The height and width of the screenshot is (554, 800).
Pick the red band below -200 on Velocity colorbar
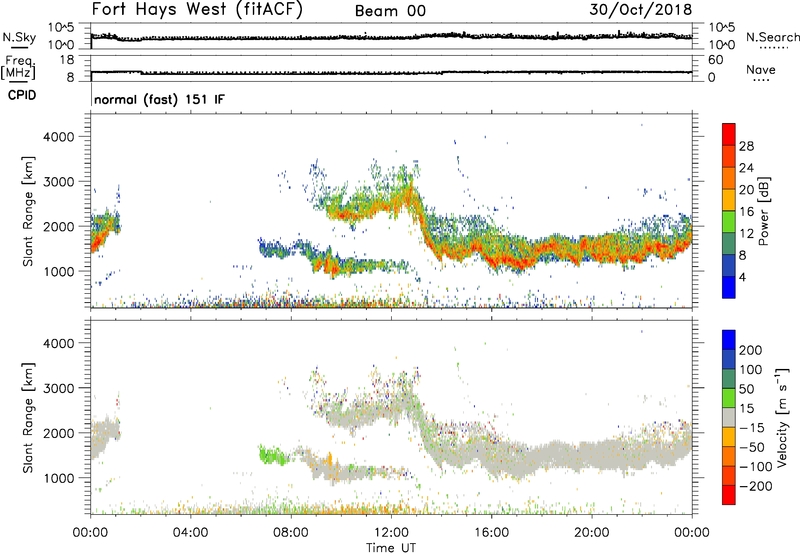(729, 495)
